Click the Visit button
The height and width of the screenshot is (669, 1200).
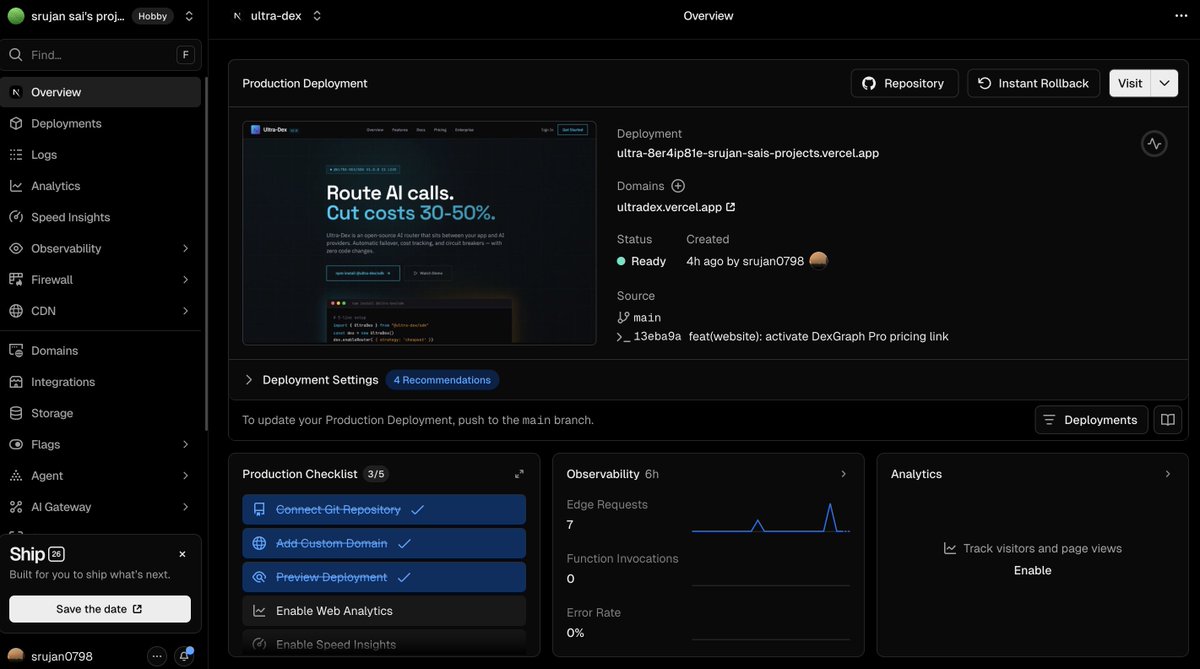pyautogui.click(x=1130, y=83)
